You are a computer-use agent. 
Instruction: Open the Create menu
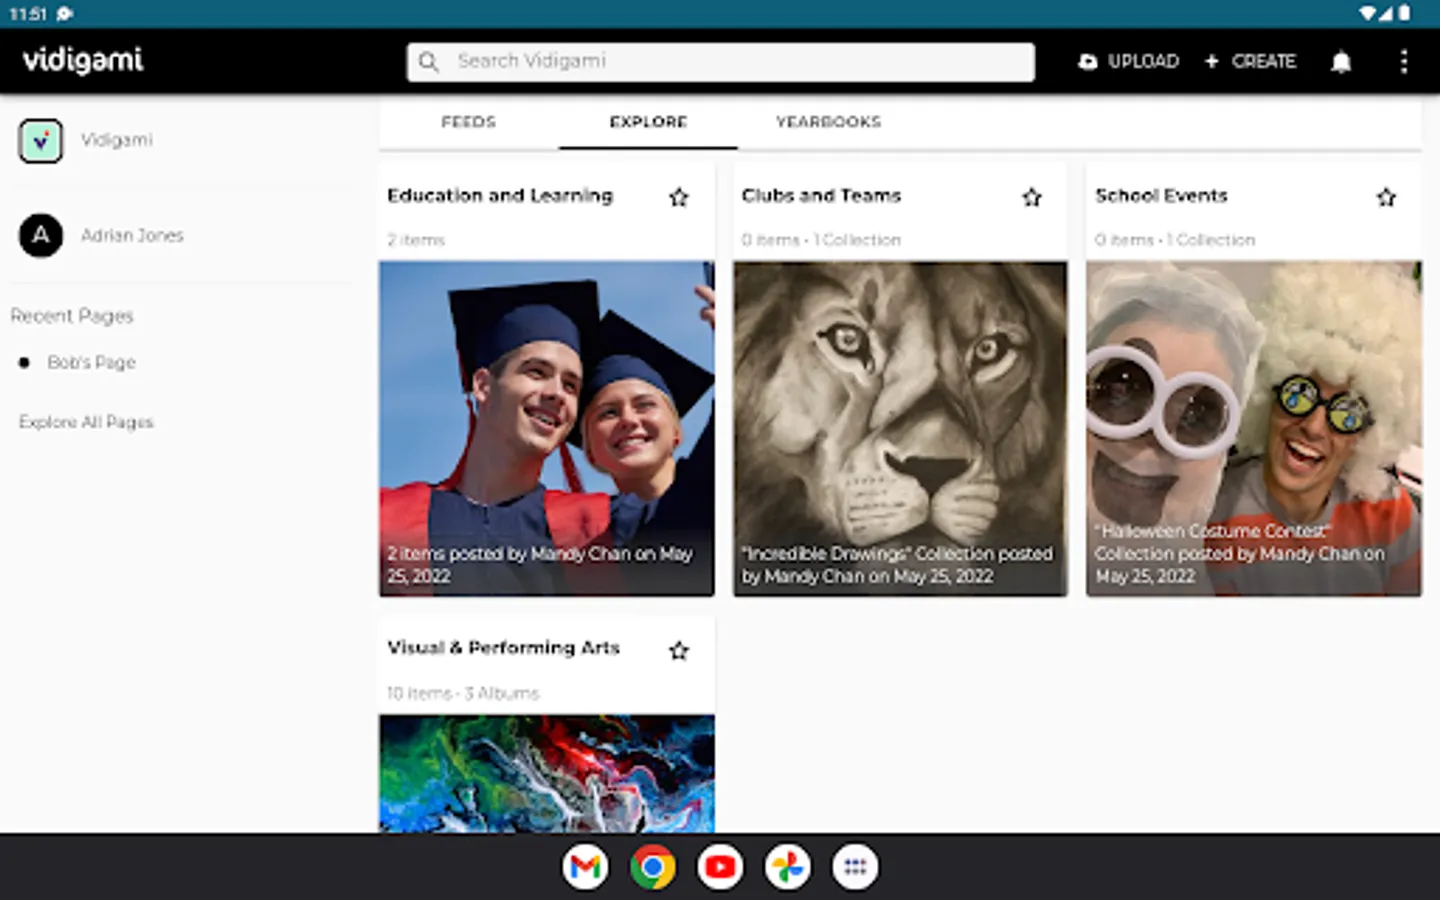[x=1250, y=62]
